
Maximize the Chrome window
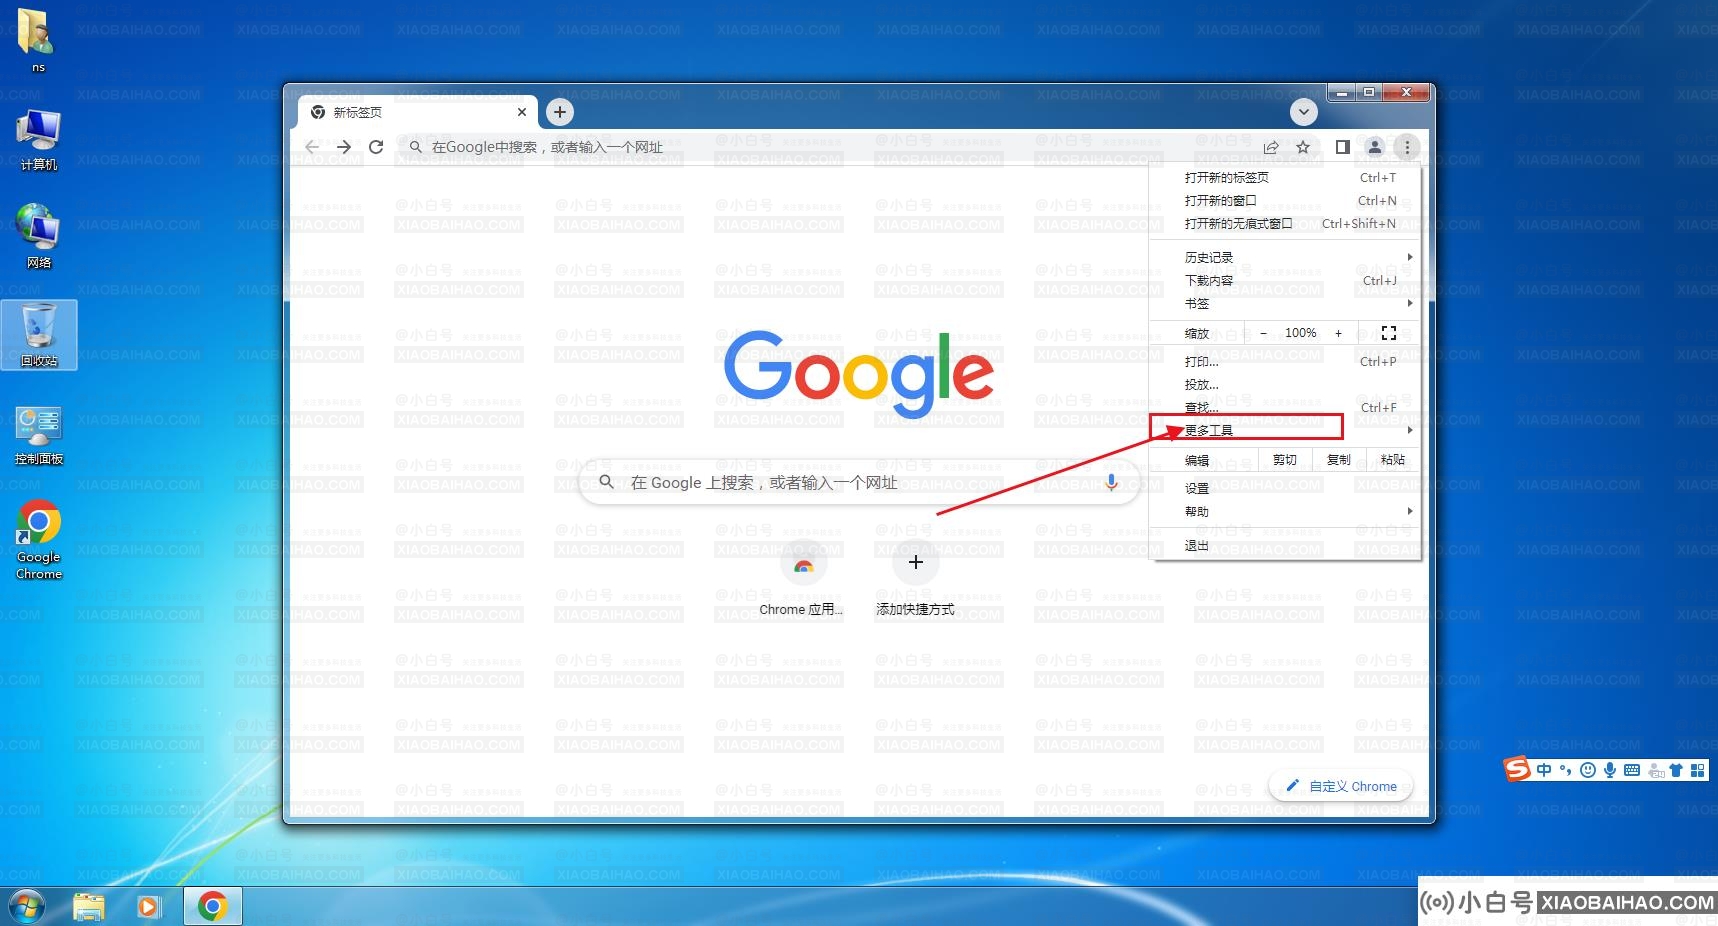(x=1368, y=92)
